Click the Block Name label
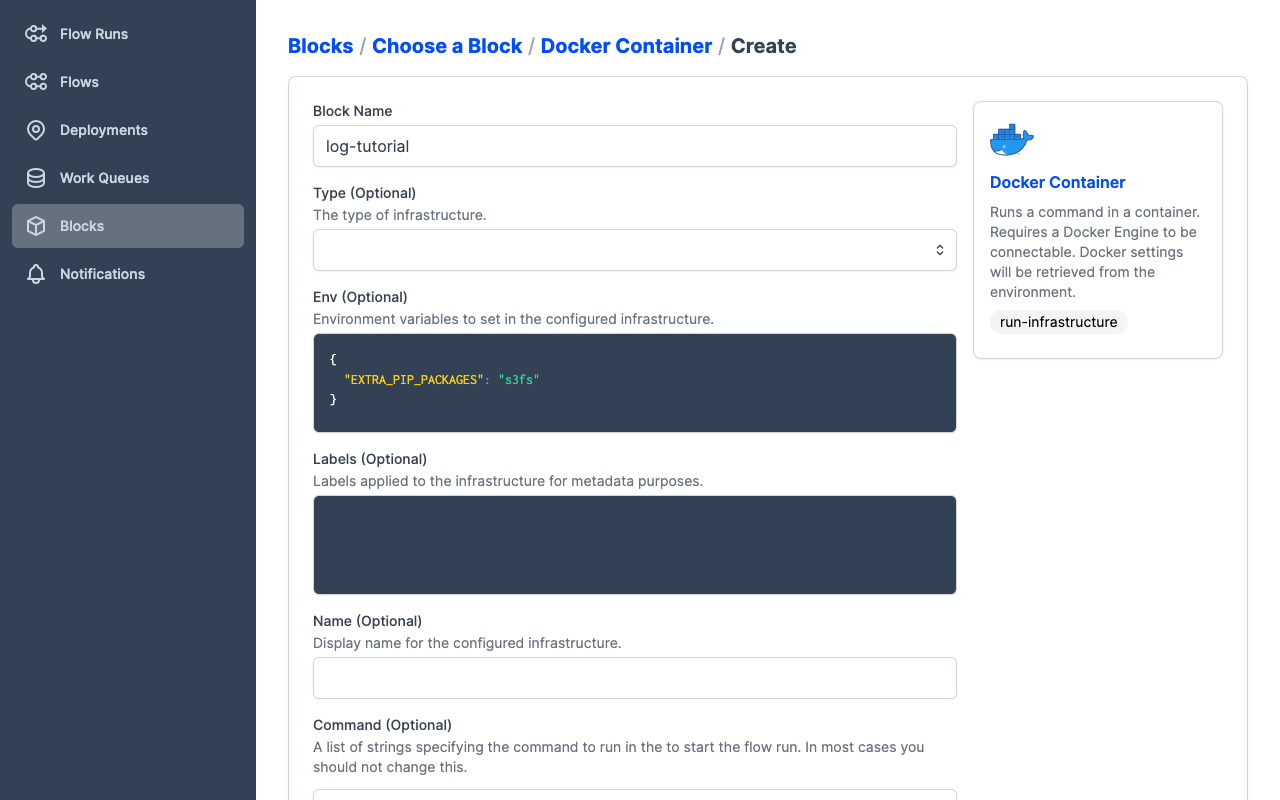This screenshot has width=1280, height=800. pos(352,111)
